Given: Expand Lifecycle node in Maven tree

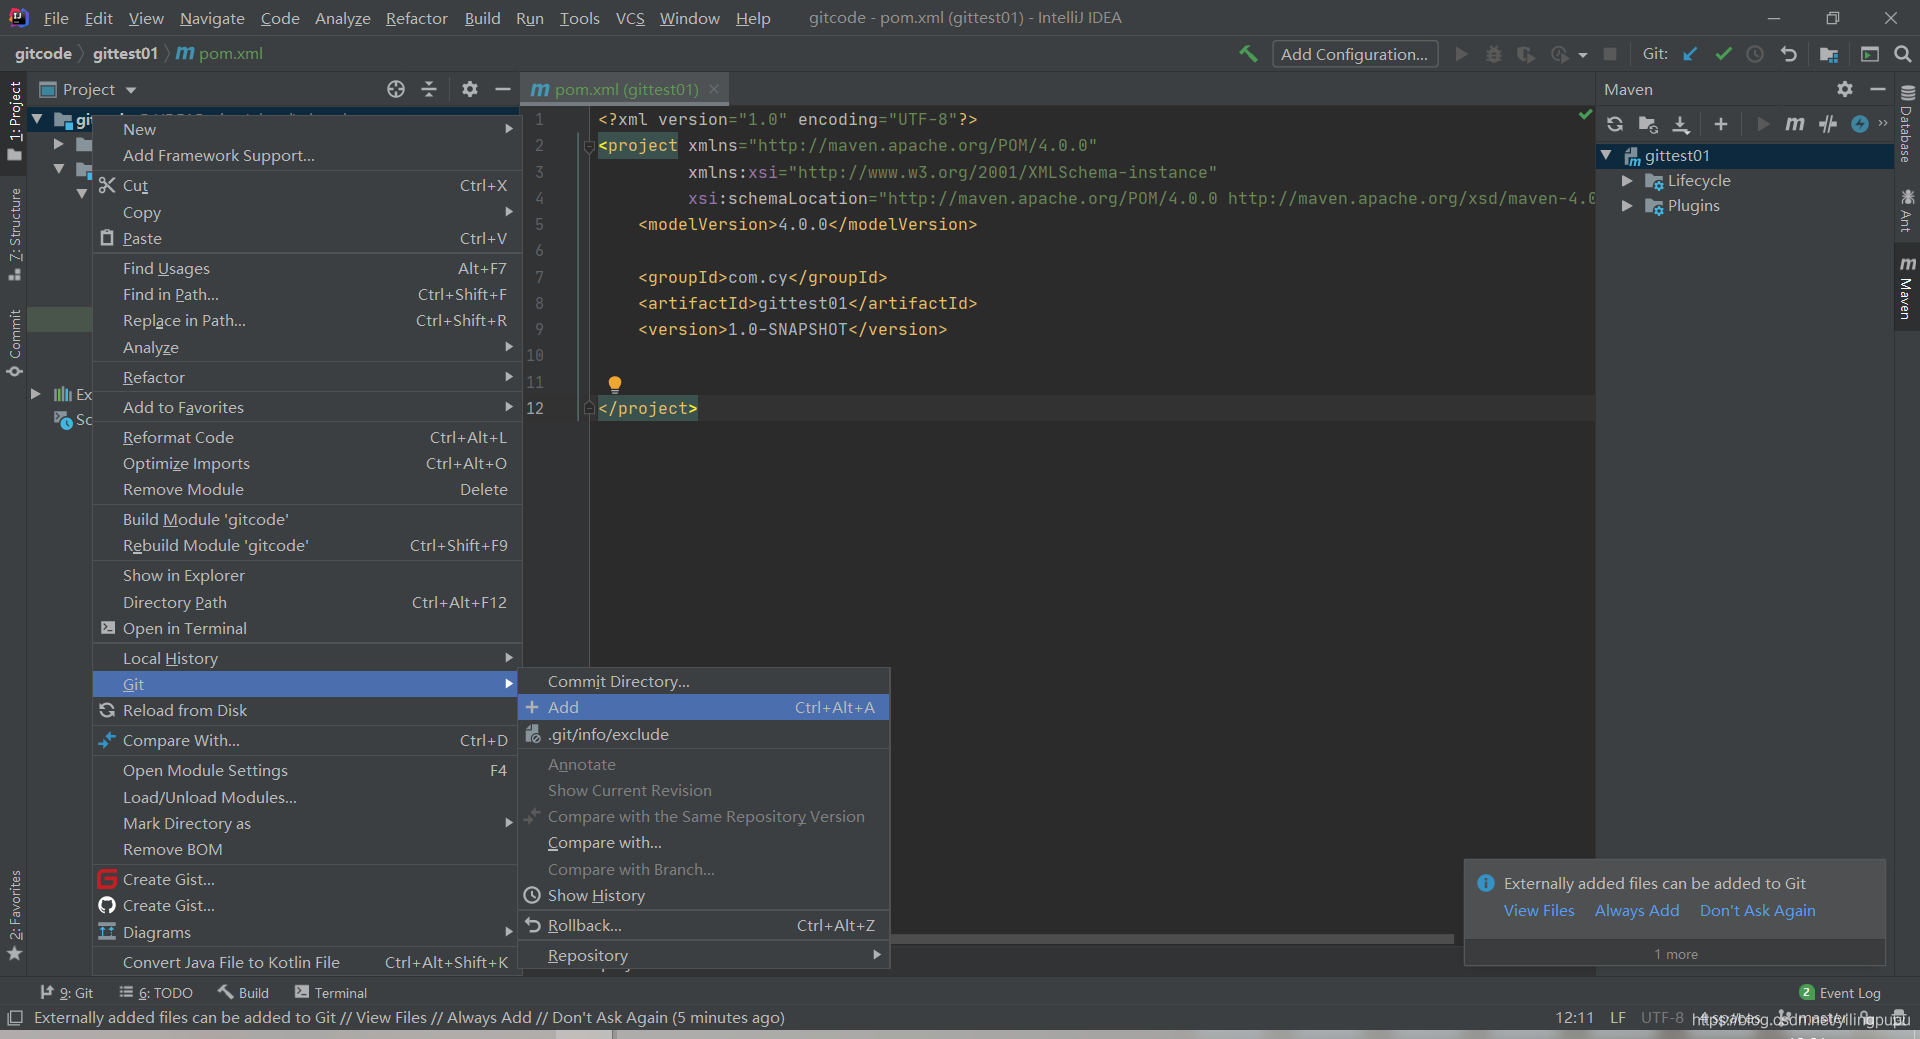Looking at the screenshot, I should pos(1627,181).
